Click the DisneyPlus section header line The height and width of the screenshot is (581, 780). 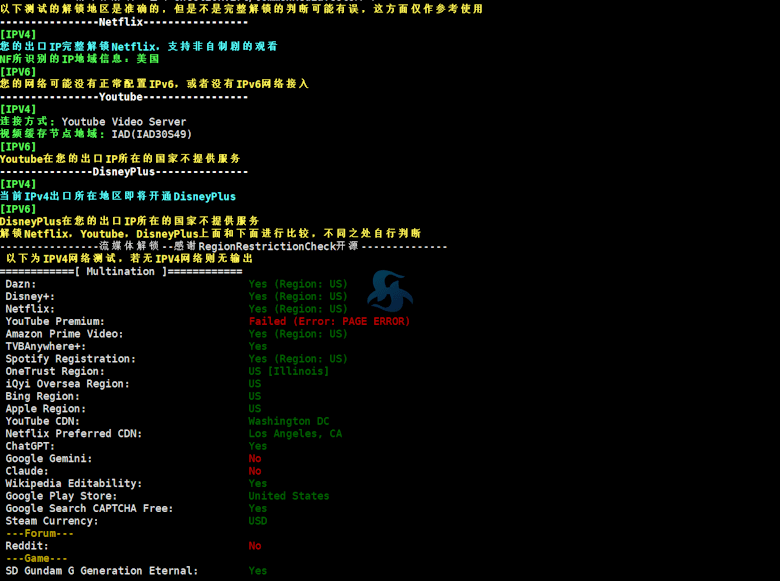[x=124, y=172]
